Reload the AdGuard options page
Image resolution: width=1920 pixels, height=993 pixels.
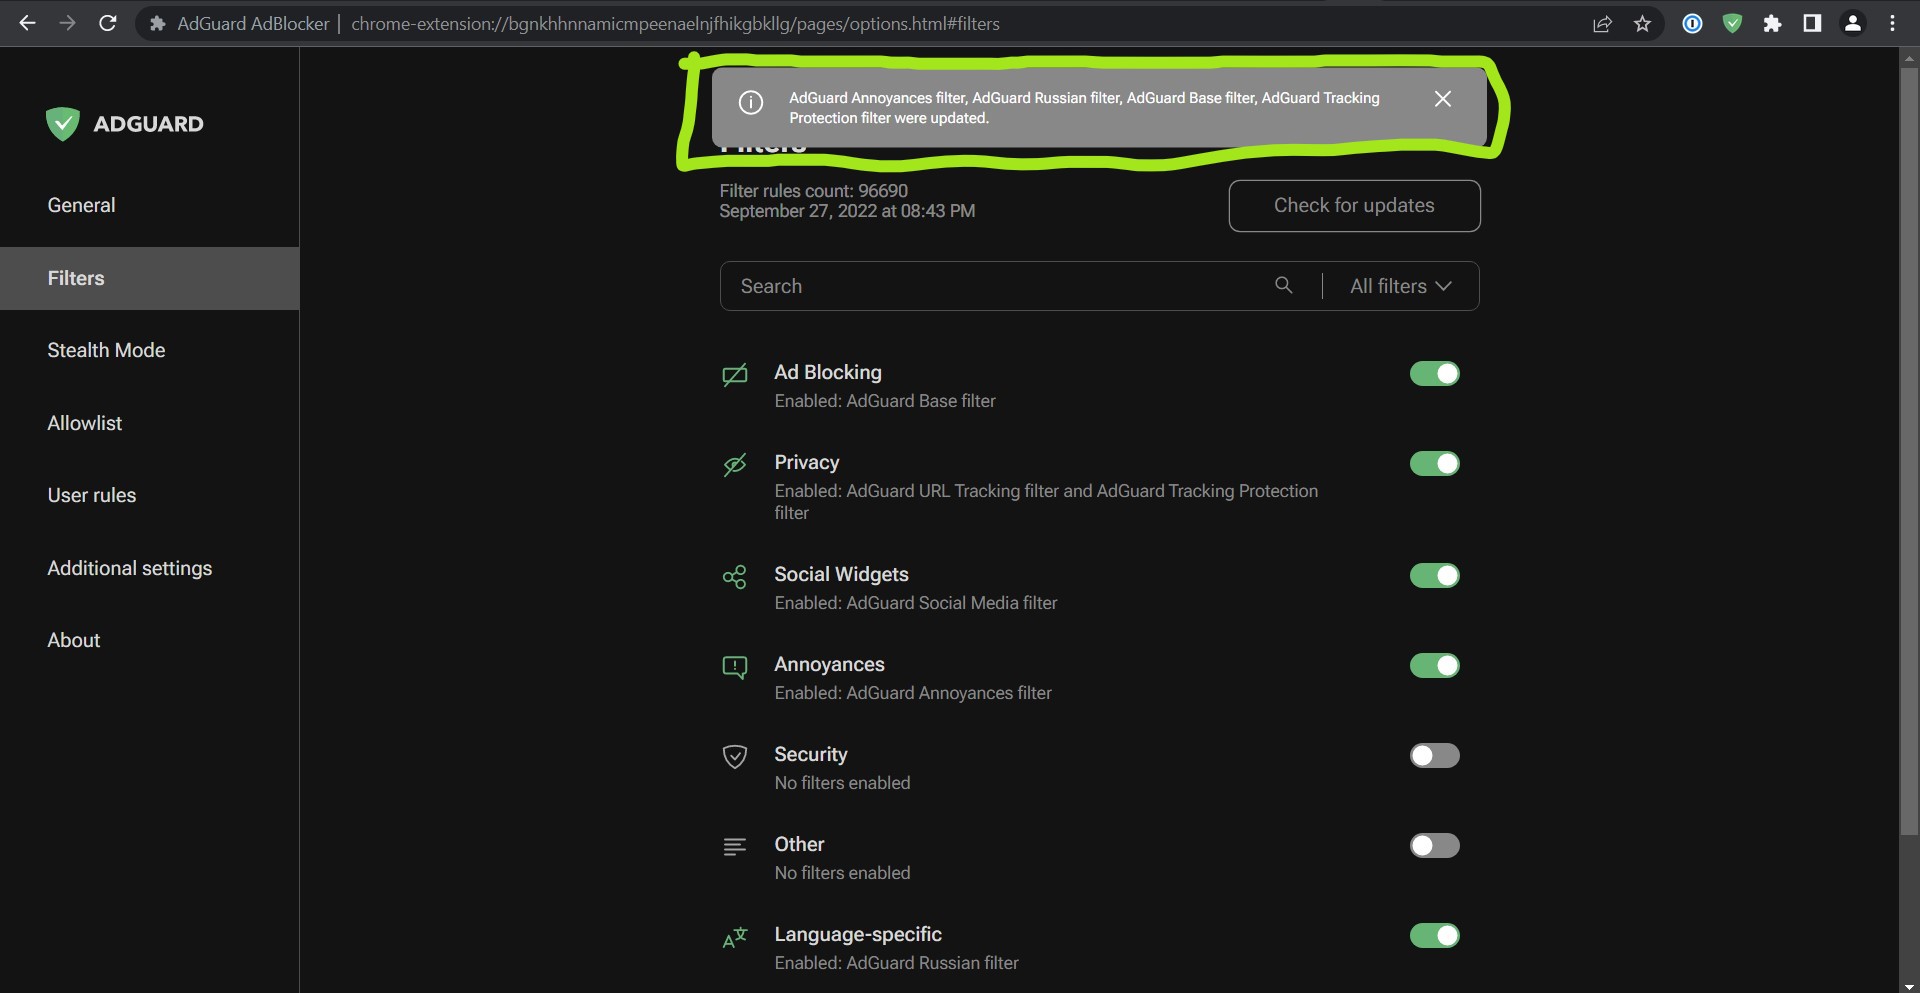click(x=108, y=23)
